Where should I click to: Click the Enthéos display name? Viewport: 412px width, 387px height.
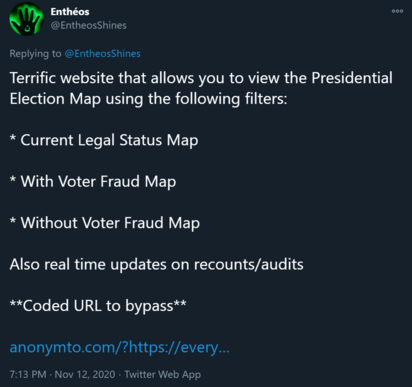click(70, 12)
